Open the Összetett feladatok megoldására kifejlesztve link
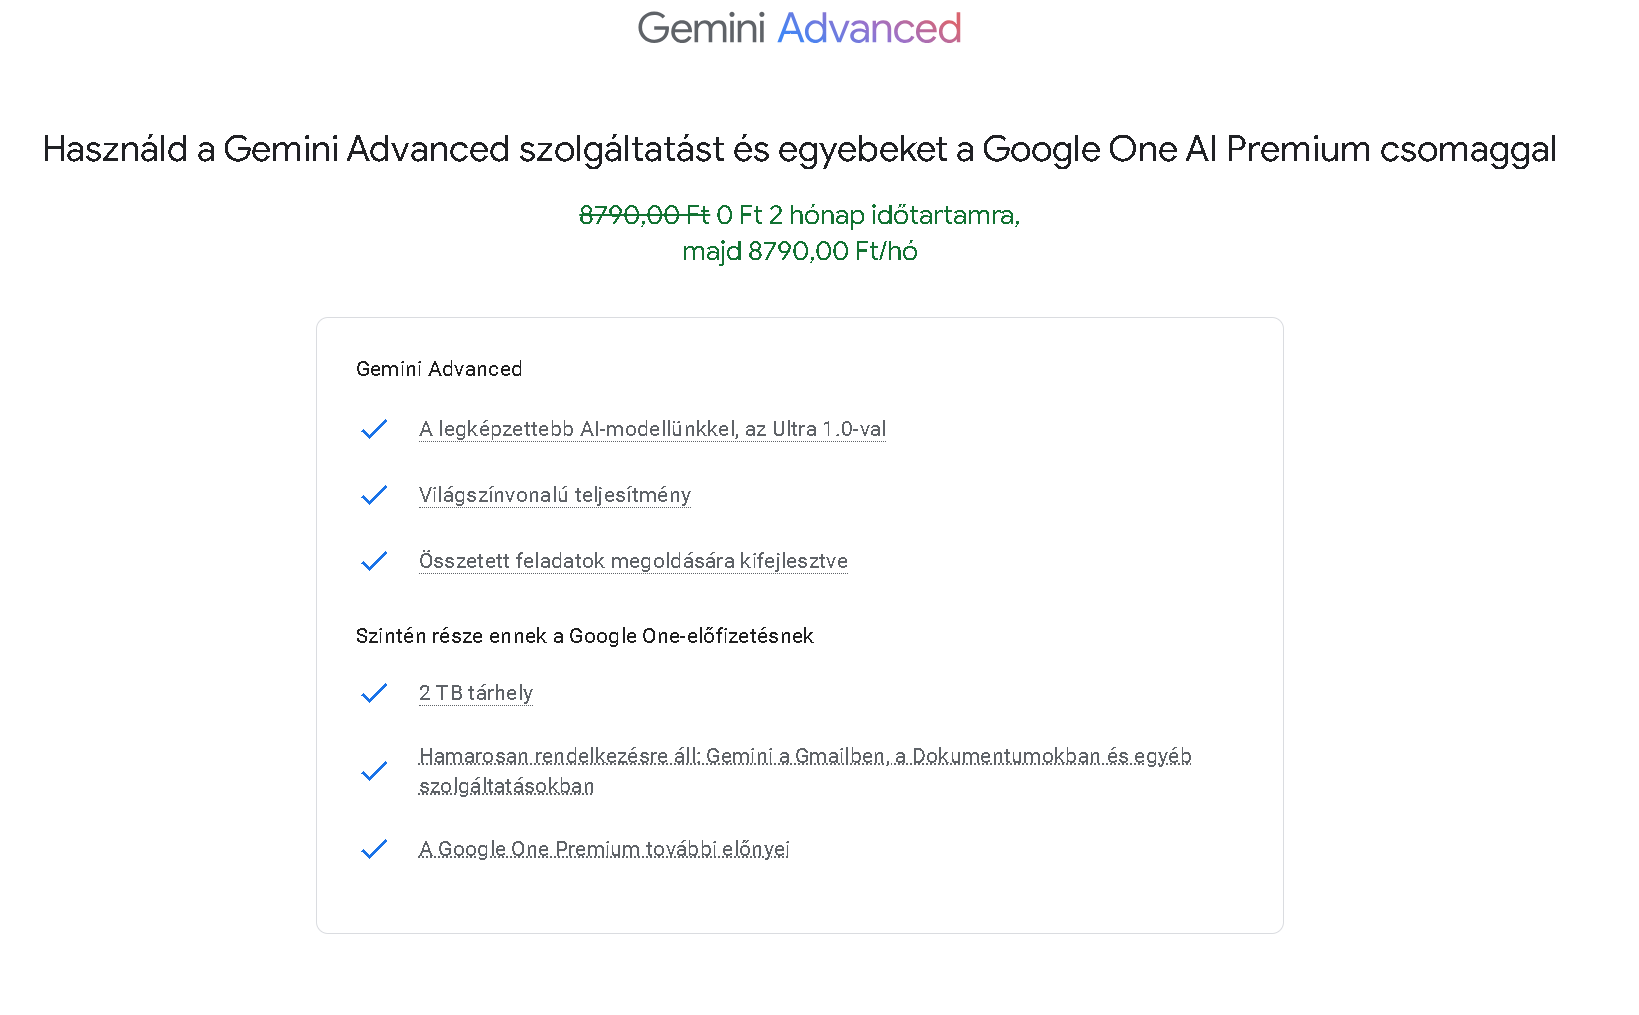Image resolution: width=1639 pixels, height=1015 pixels. click(x=633, y=561)
